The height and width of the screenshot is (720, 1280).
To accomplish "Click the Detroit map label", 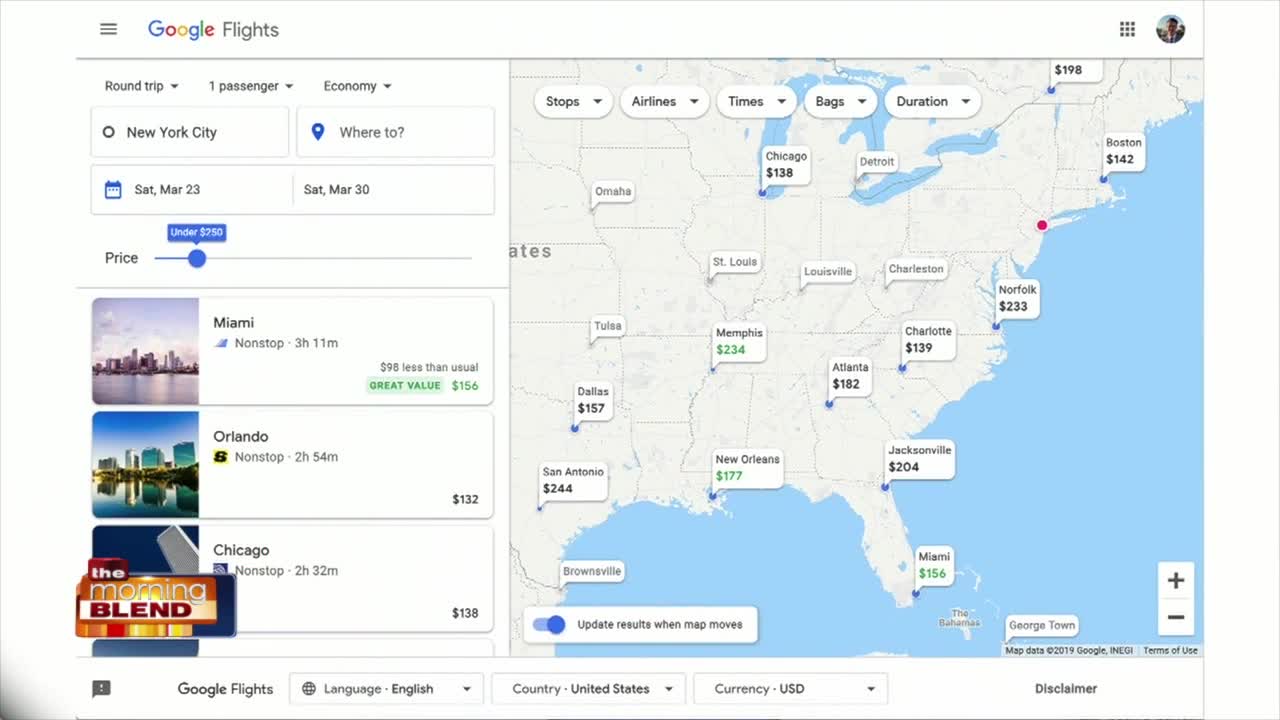I will 877,162.
